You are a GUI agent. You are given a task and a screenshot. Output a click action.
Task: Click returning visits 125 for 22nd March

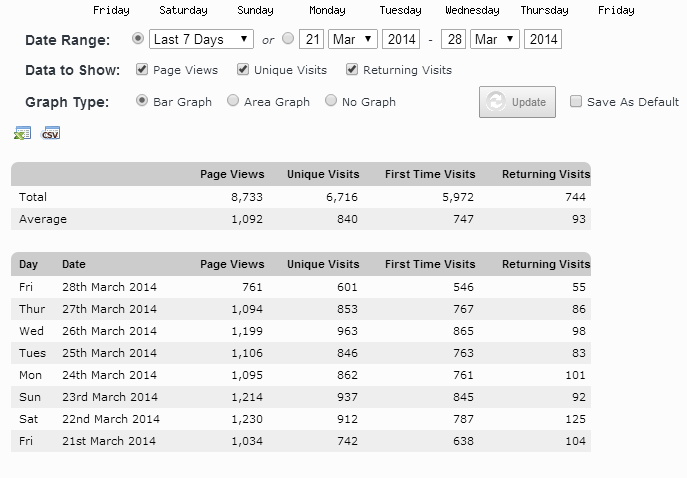tap(575, 419)
